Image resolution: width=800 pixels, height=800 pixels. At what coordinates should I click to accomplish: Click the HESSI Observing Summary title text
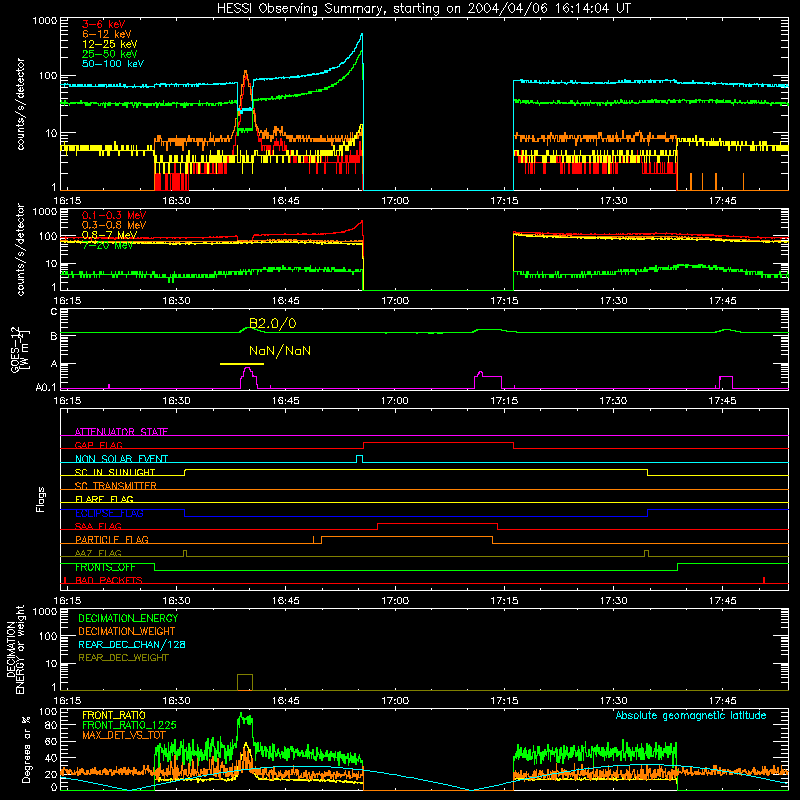click(x=423, y=9)
